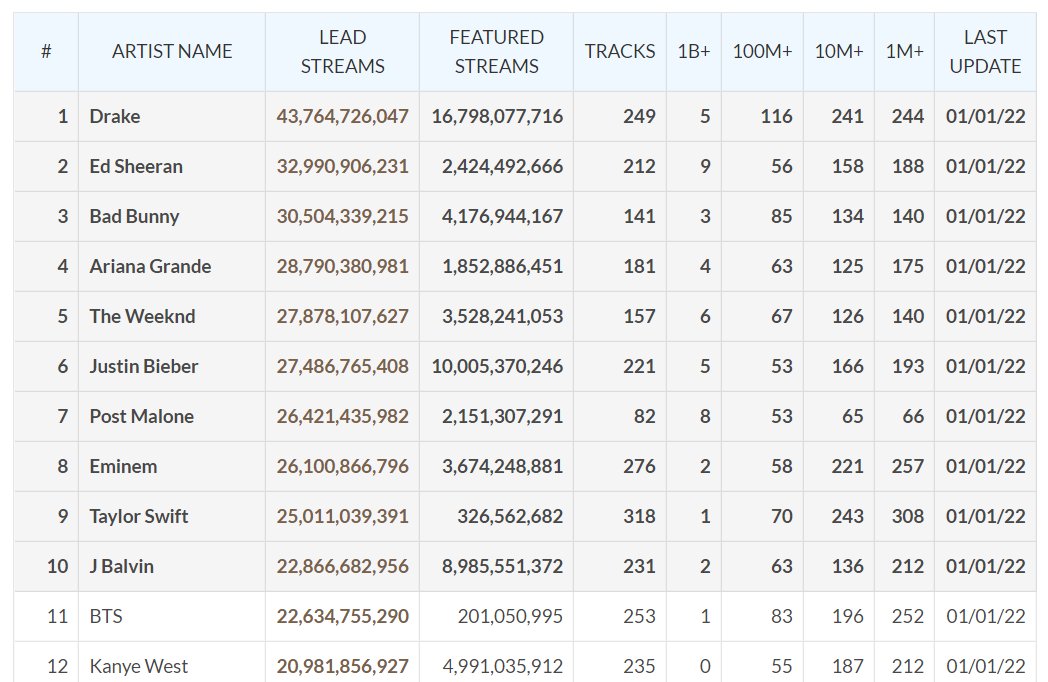Click J Balvin's lead streams 22,866,682,956
Image resolution: width=1048 pixels, height=682 pixels.
click(x=342, y=566)
